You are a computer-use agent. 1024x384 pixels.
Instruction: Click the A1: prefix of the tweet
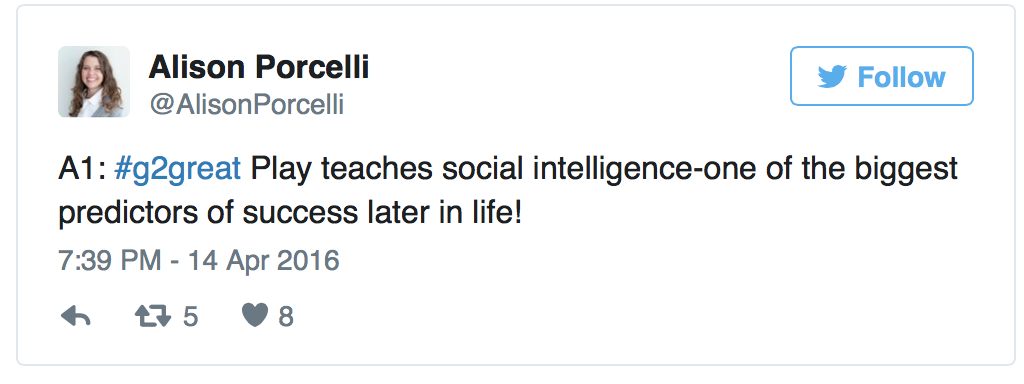click(82, 169)
